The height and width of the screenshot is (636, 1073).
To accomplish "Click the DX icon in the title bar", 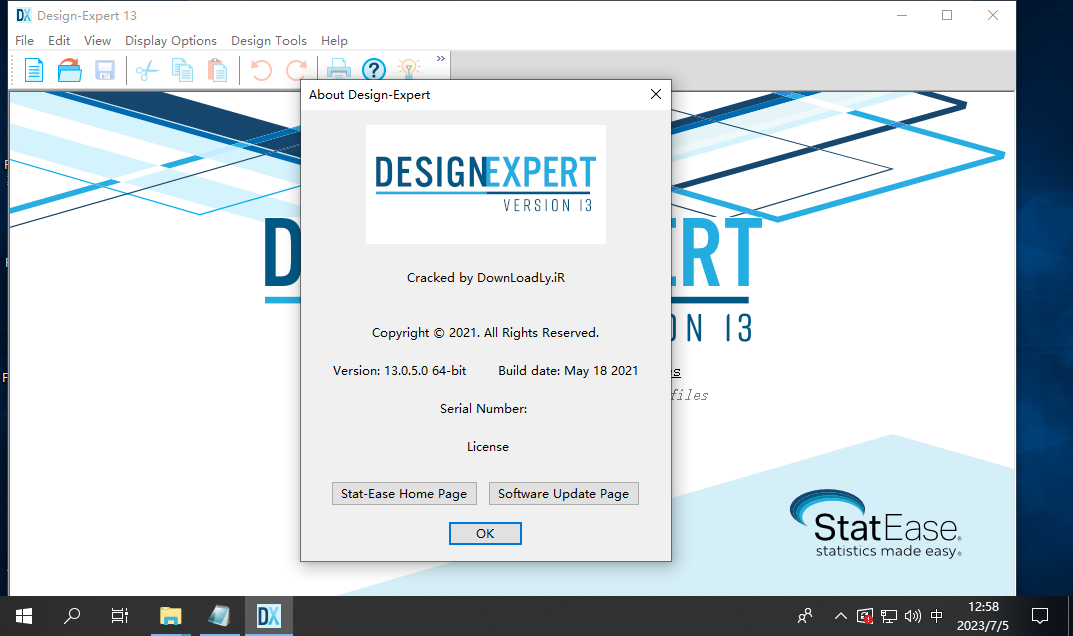I will (x=24, y=15).
